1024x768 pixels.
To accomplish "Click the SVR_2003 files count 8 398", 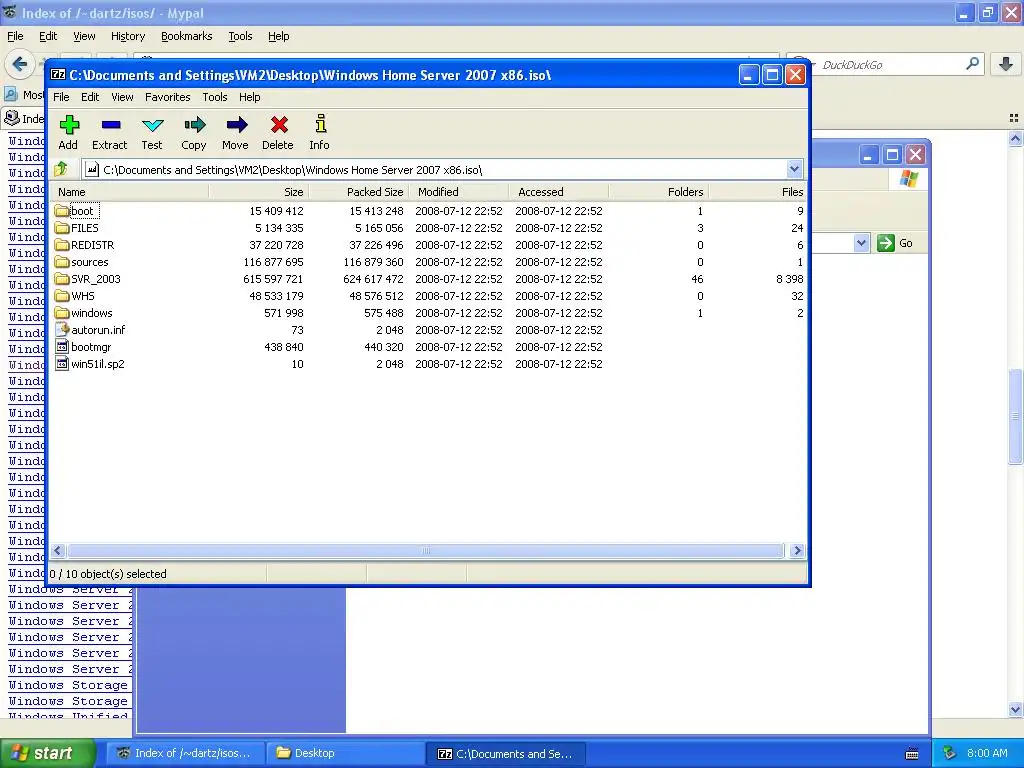I will pos(790,279).
